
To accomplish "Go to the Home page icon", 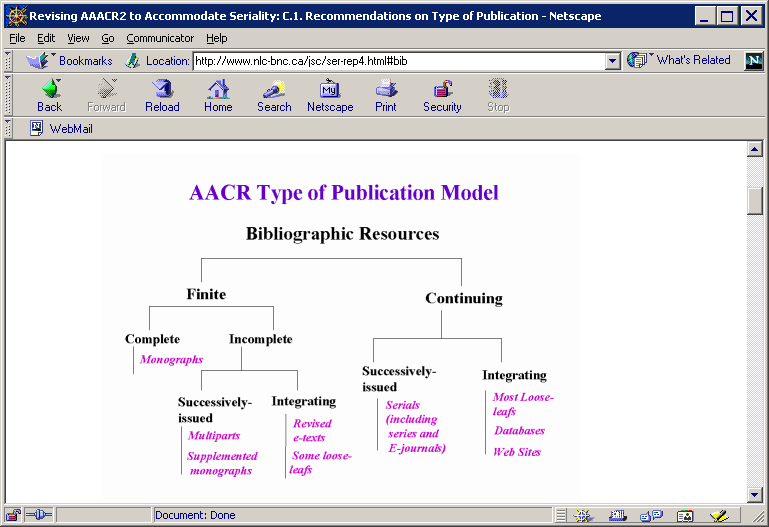I will [218, 96].
